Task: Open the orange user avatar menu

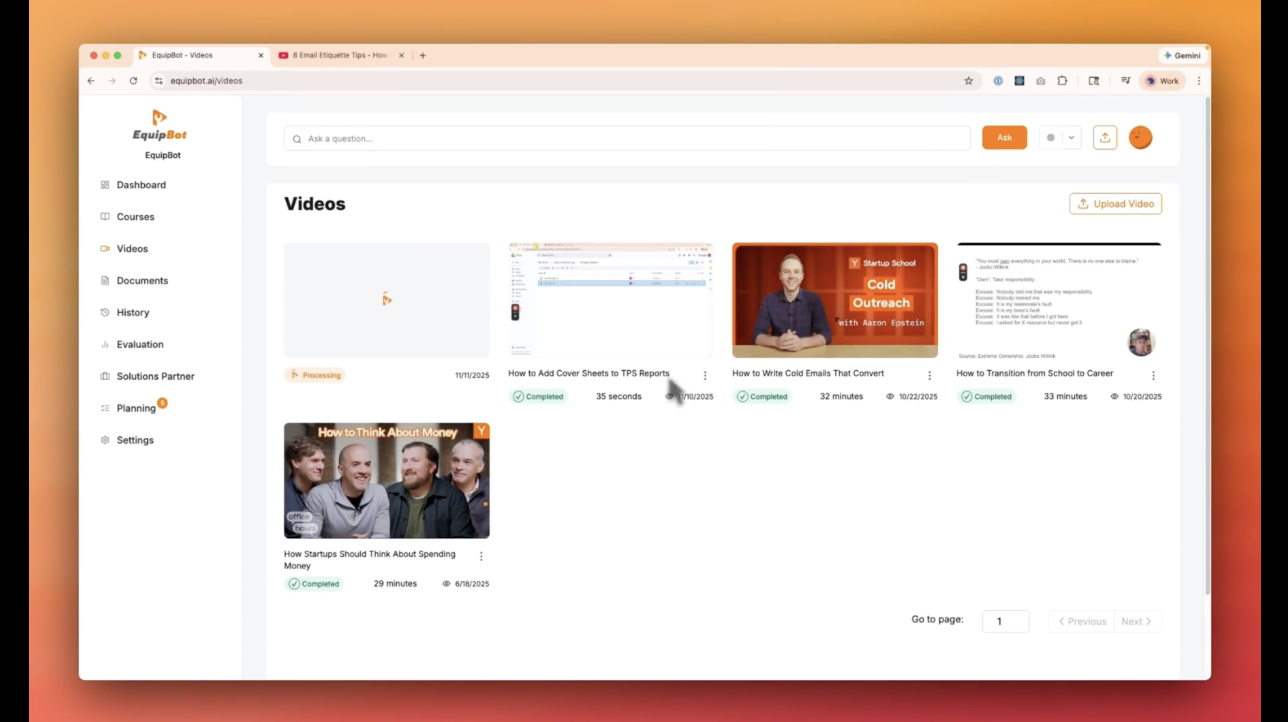Action: 1140,138
